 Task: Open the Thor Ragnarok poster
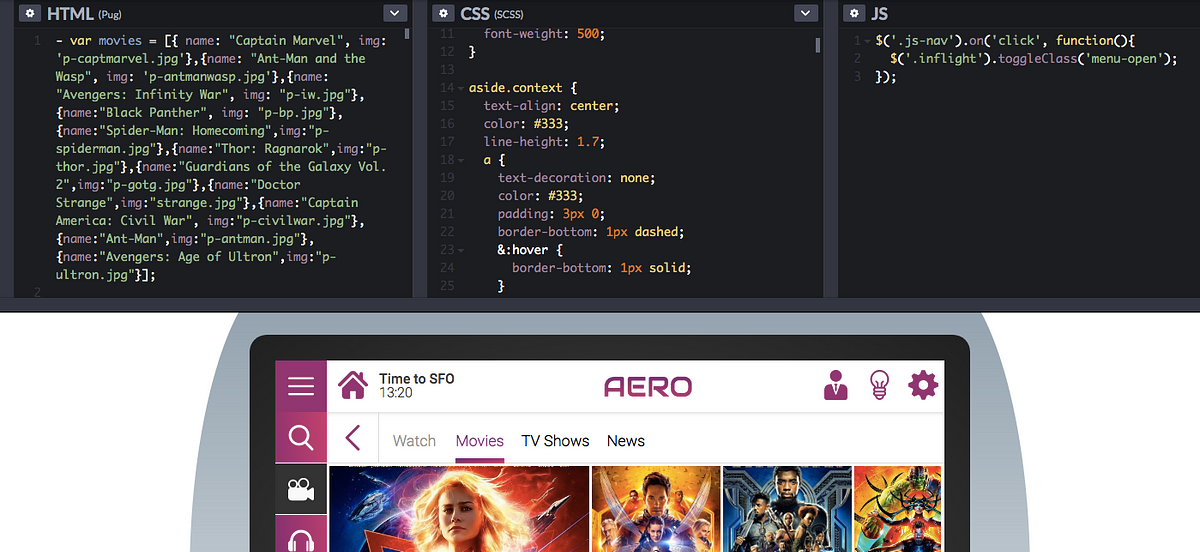point(899,509)
